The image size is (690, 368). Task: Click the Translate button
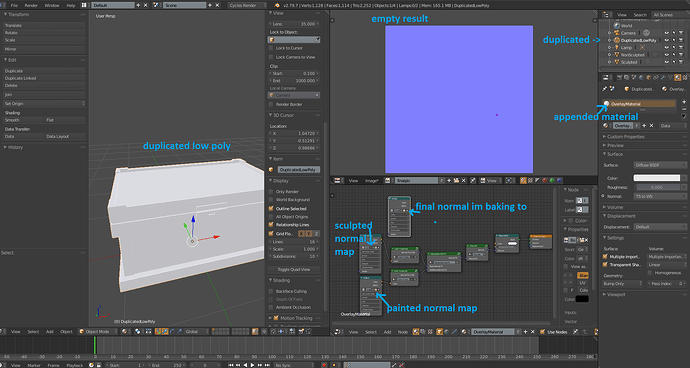pos(44,26)
